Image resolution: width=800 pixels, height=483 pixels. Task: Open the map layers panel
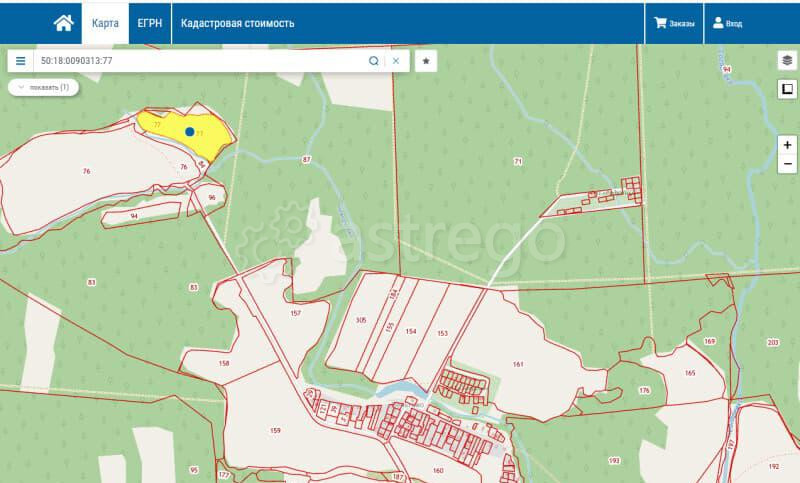(787, 61)
